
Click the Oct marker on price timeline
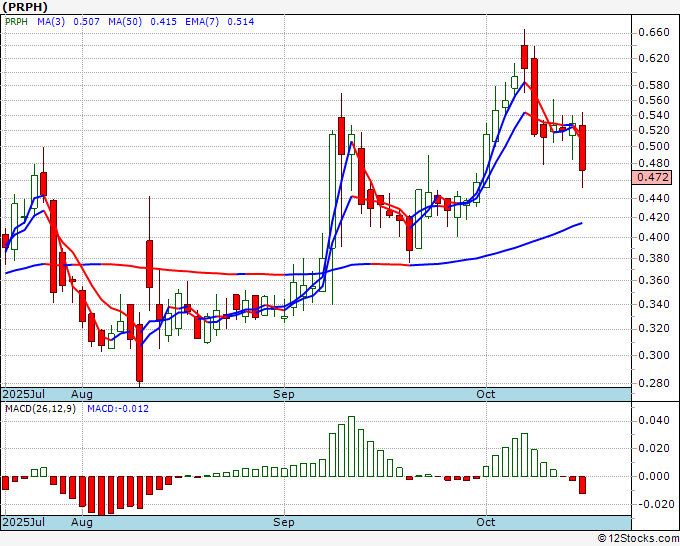tap(485, 394)
